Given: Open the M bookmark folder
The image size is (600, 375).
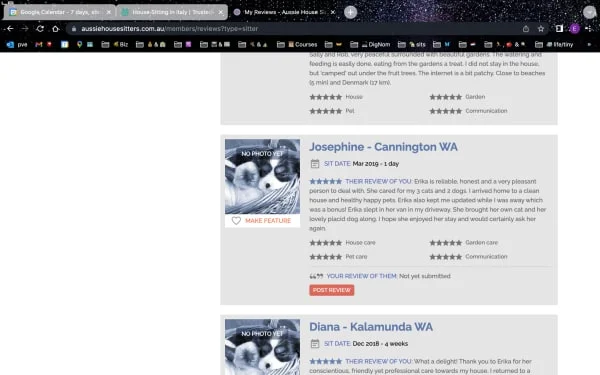Looking at the screenshot, I should pyautogui.click(x=442, y=44).
